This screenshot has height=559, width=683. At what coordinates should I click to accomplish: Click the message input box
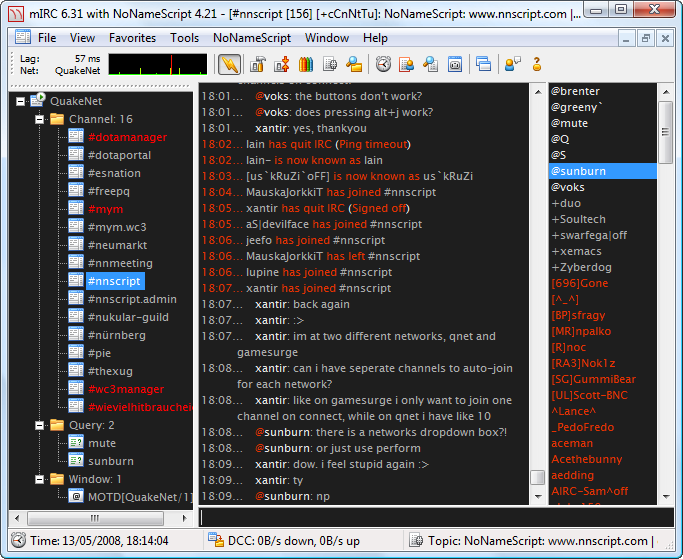click(x=436, y=517)
